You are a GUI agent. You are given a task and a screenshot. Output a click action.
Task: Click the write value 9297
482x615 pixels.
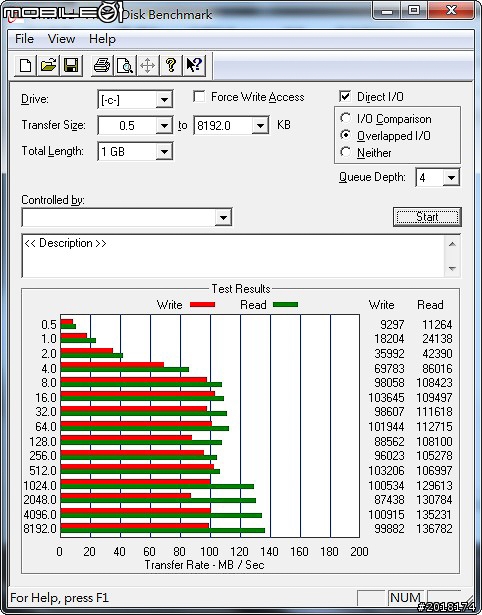click(392, 325)
